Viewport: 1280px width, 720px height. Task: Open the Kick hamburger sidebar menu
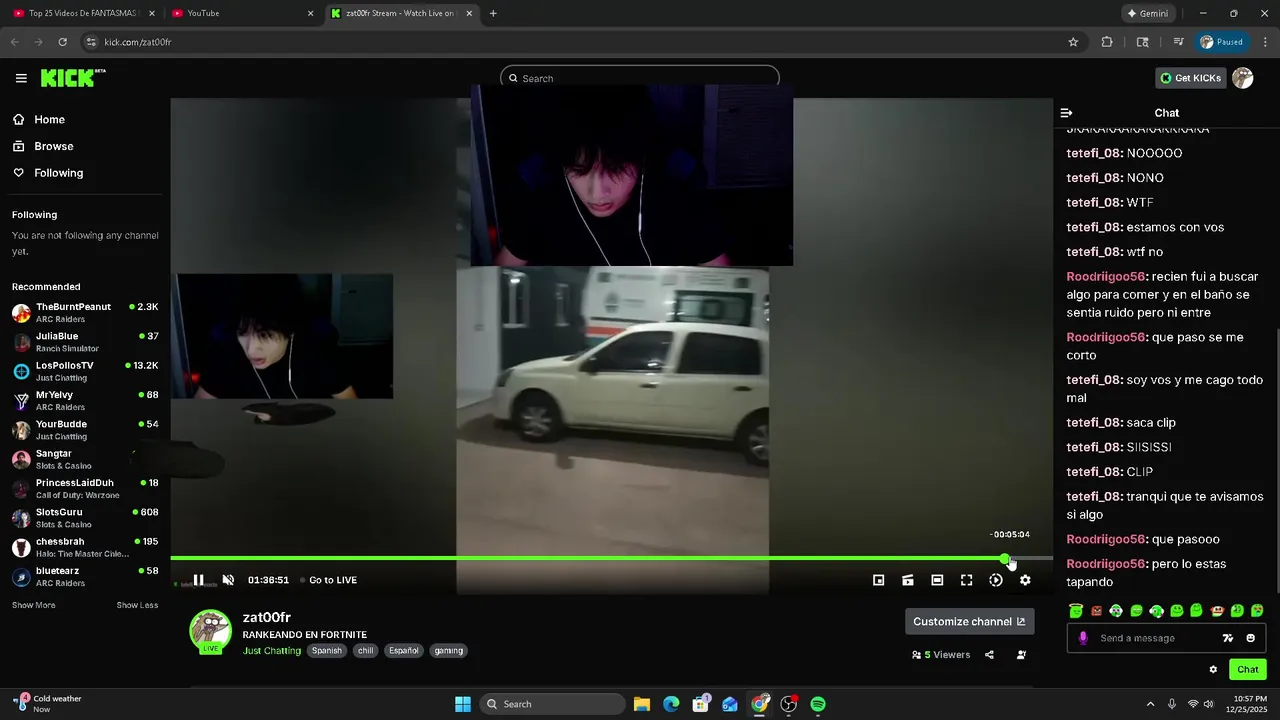[21, 78]
